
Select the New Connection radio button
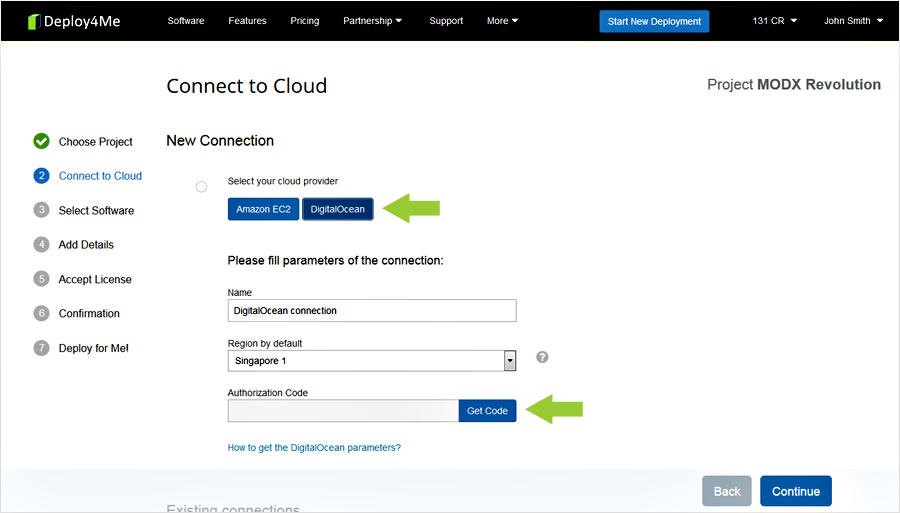[x=202, y=187]
